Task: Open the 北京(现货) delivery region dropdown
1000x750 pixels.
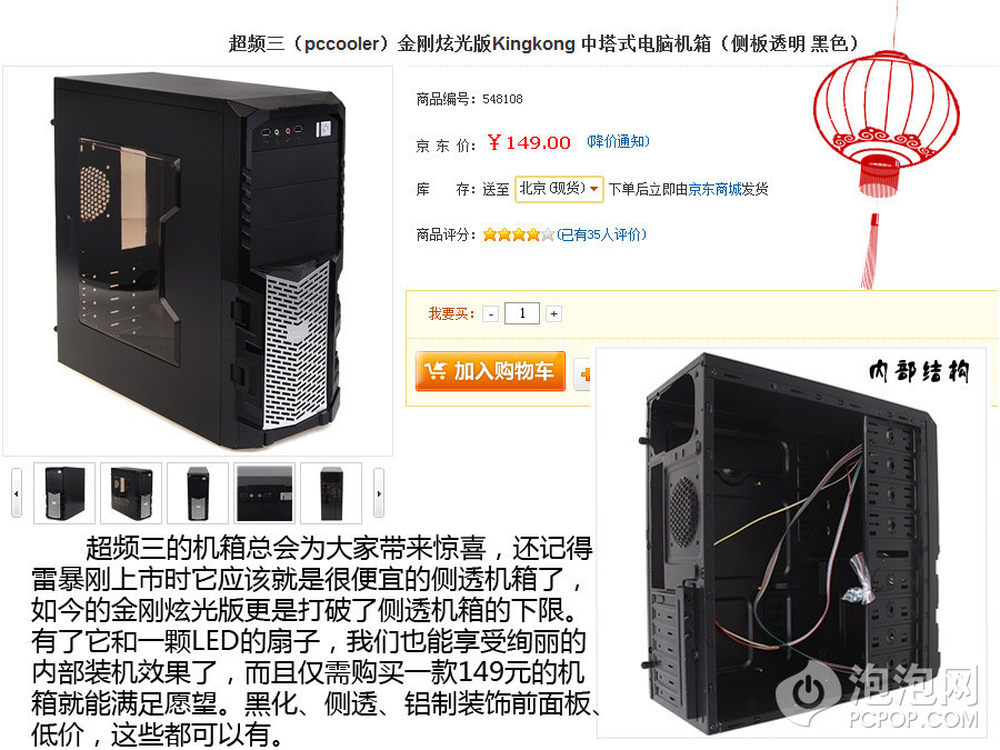Action: 559,189
